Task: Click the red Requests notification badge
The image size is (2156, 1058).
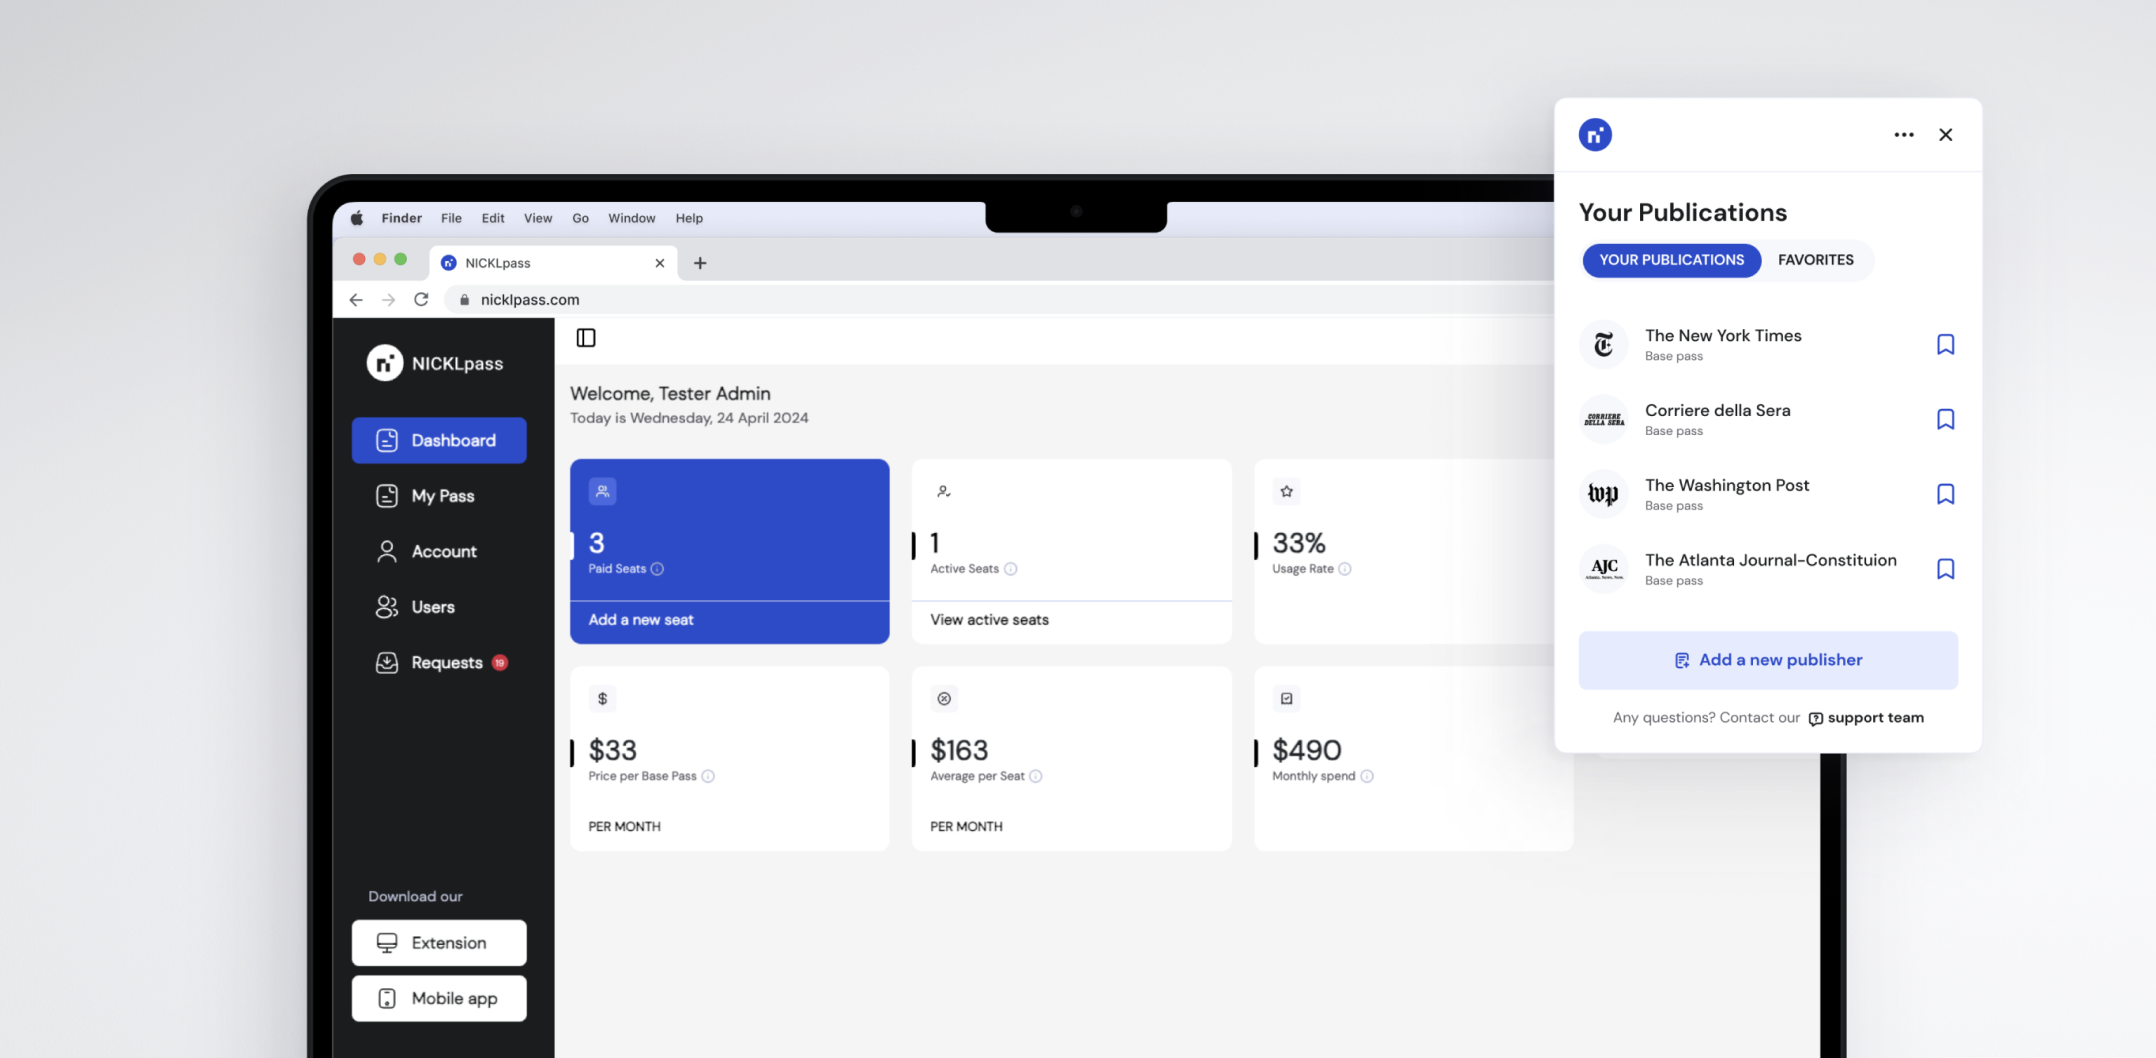Action: tap(500, 663)
